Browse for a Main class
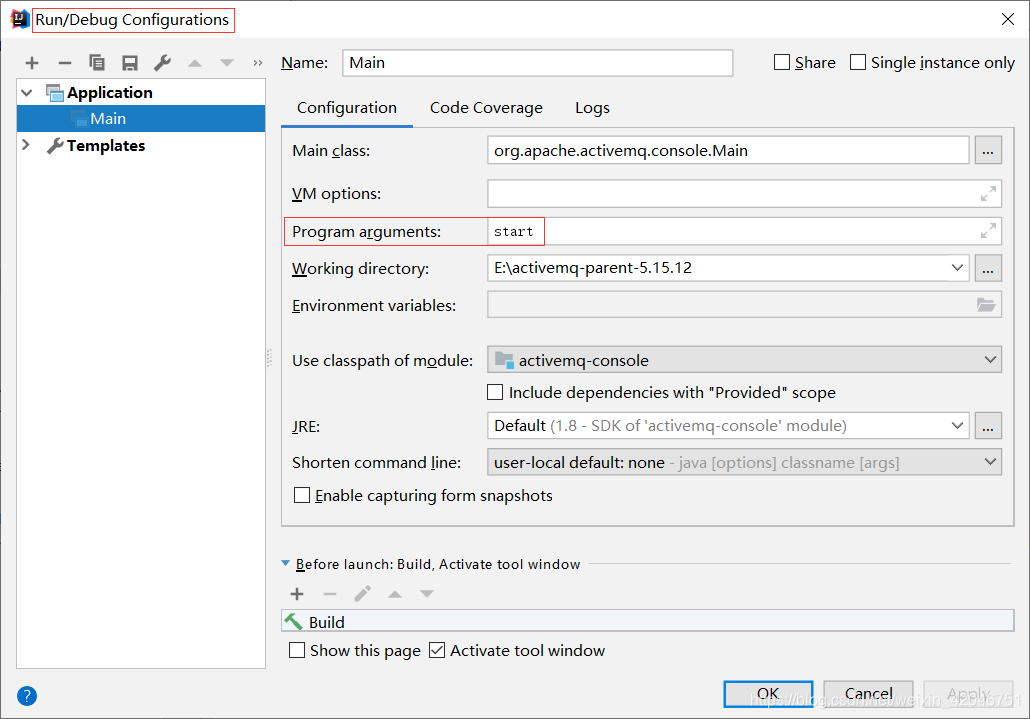 tap(988, 150)
